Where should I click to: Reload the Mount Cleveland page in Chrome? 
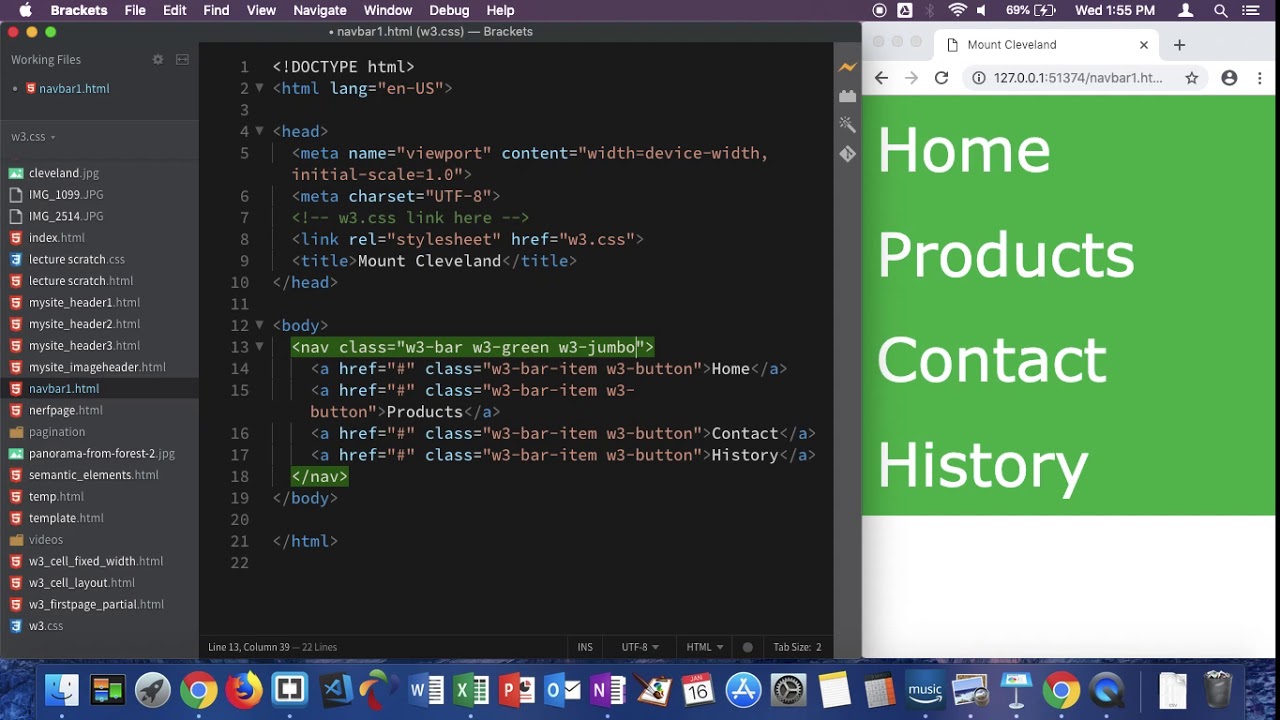tap(941, 78)
